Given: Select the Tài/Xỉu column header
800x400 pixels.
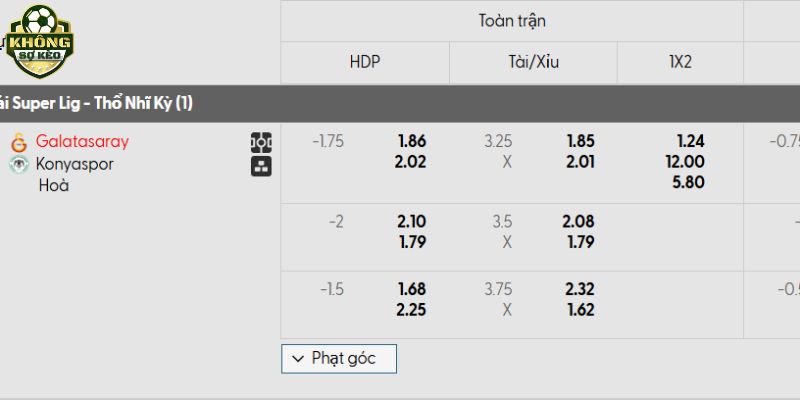Looking at the screenshot, I should (533, 62).
